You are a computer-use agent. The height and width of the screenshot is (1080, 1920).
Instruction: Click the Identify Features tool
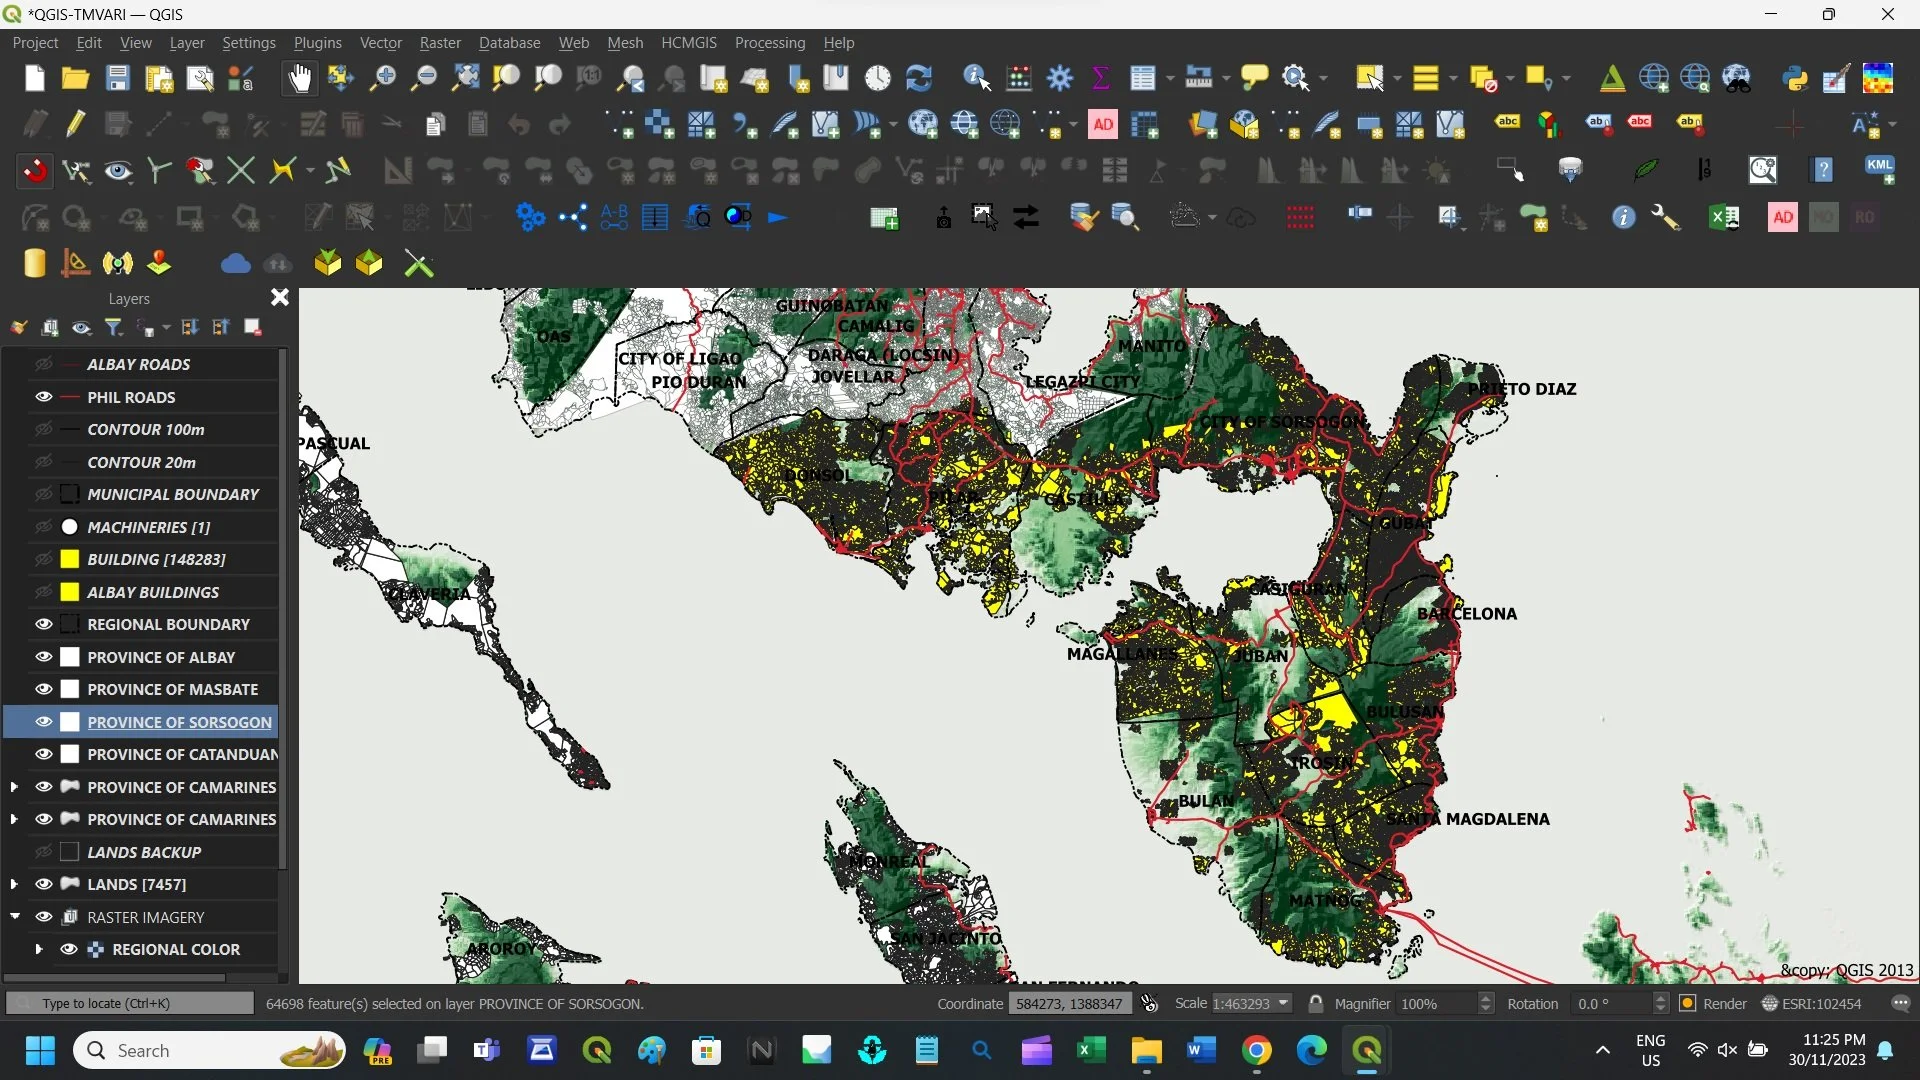[976, 78]
